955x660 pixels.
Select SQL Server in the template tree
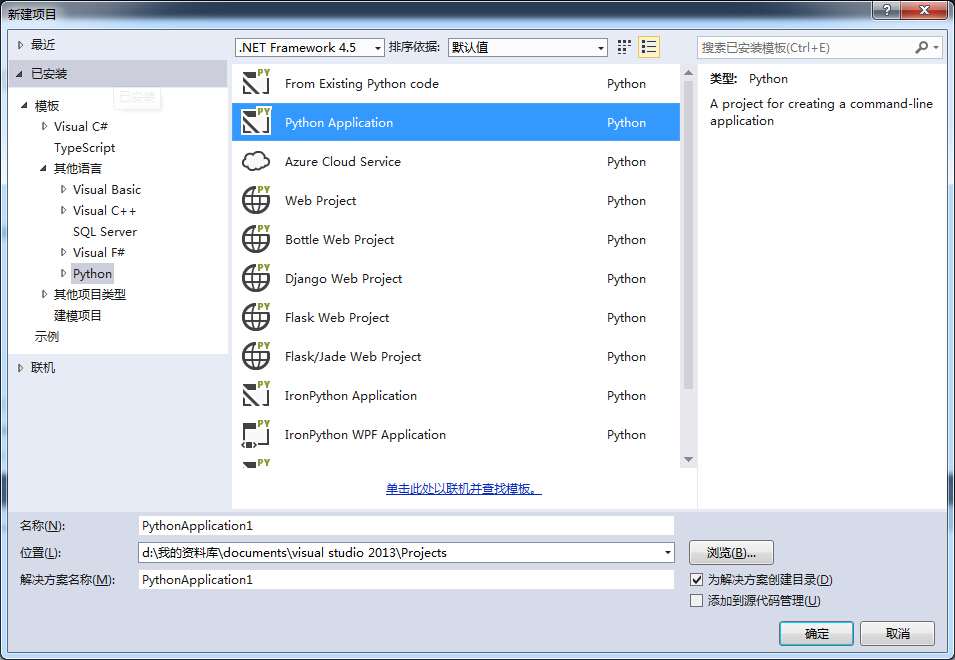point(105,231)
